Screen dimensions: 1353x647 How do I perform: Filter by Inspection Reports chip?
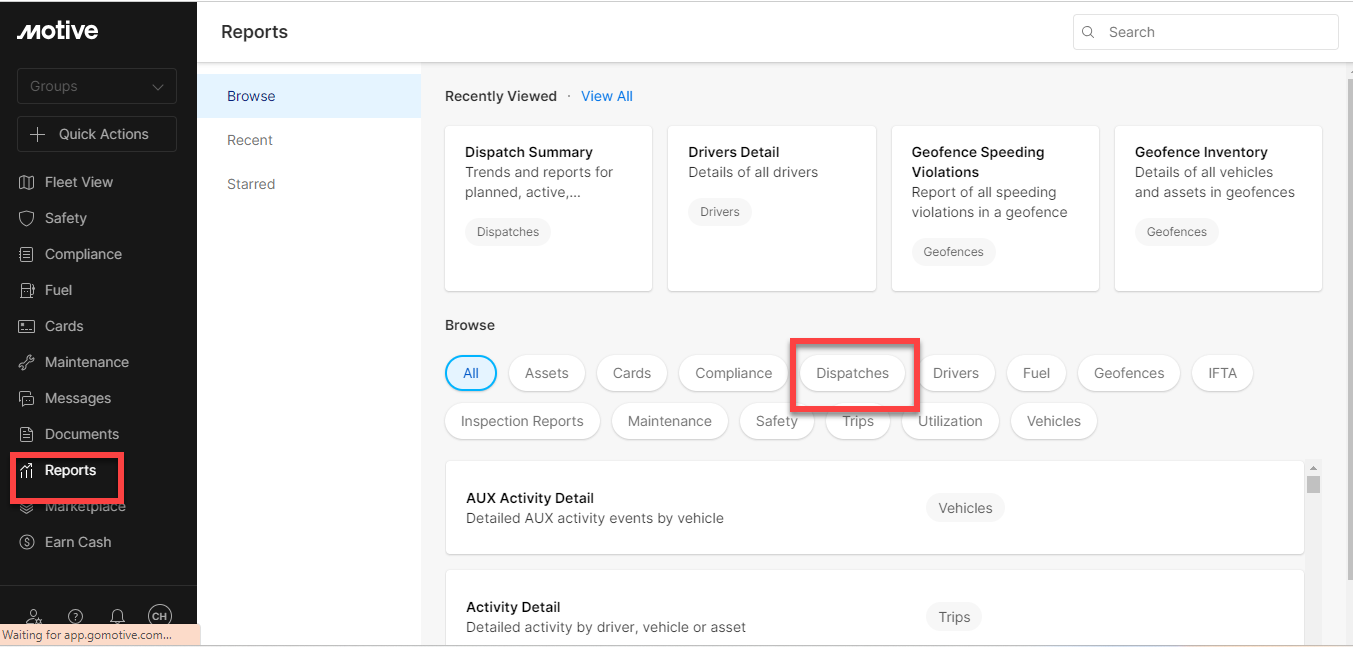tap(522, 421)
